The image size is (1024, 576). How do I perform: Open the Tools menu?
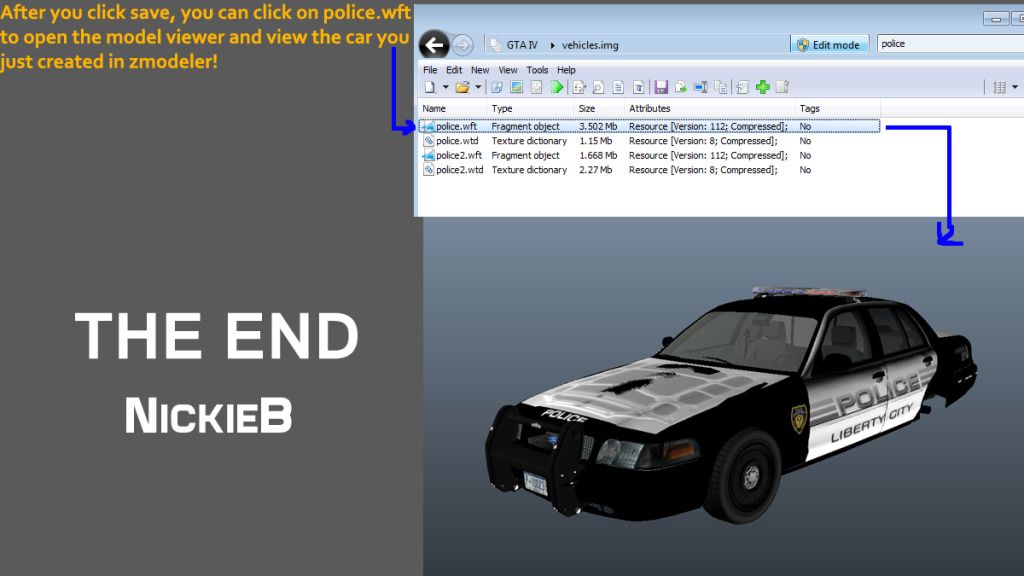pyautogui.click(x=537, y=70)
